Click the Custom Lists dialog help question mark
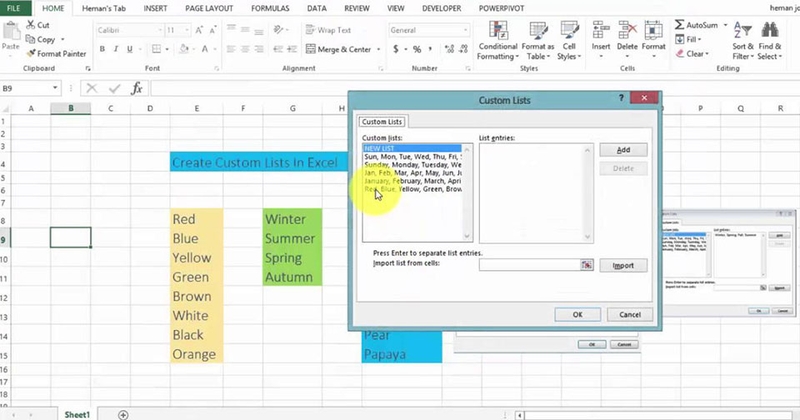The height and width of the screenshot is (420, 800). 621,98
